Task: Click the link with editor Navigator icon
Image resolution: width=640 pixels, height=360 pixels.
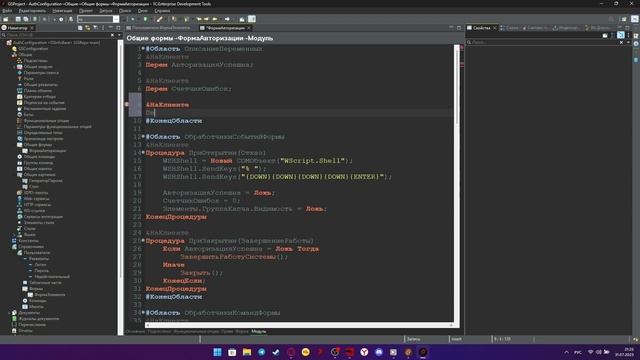Action: click(x=88, y=28)
